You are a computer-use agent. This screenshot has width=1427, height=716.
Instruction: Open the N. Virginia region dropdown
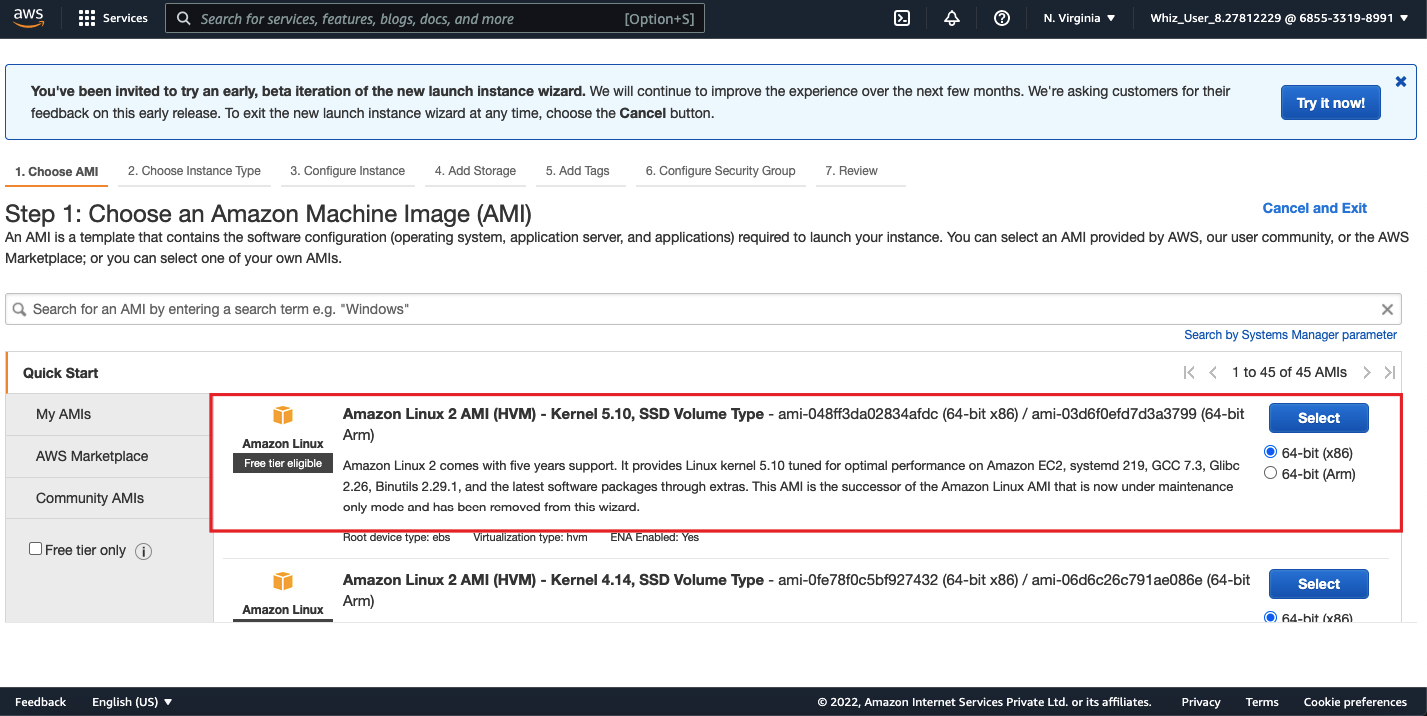click(1080, 18)
